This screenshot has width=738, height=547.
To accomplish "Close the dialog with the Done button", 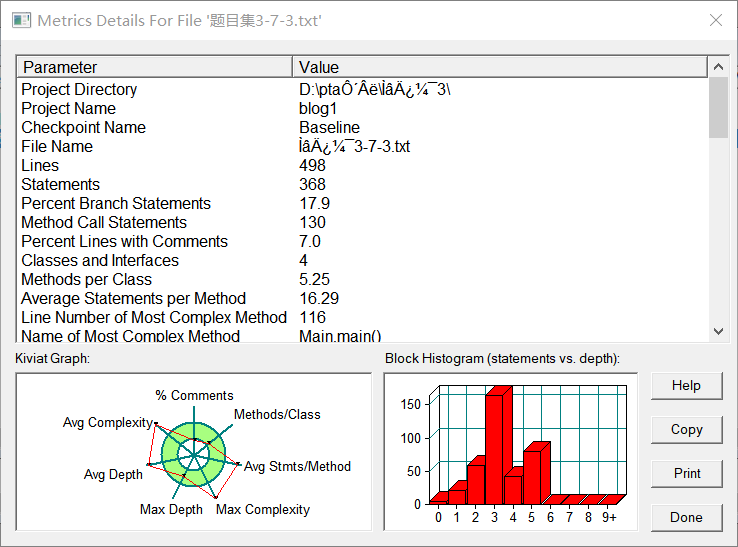I will click(686, 518).
